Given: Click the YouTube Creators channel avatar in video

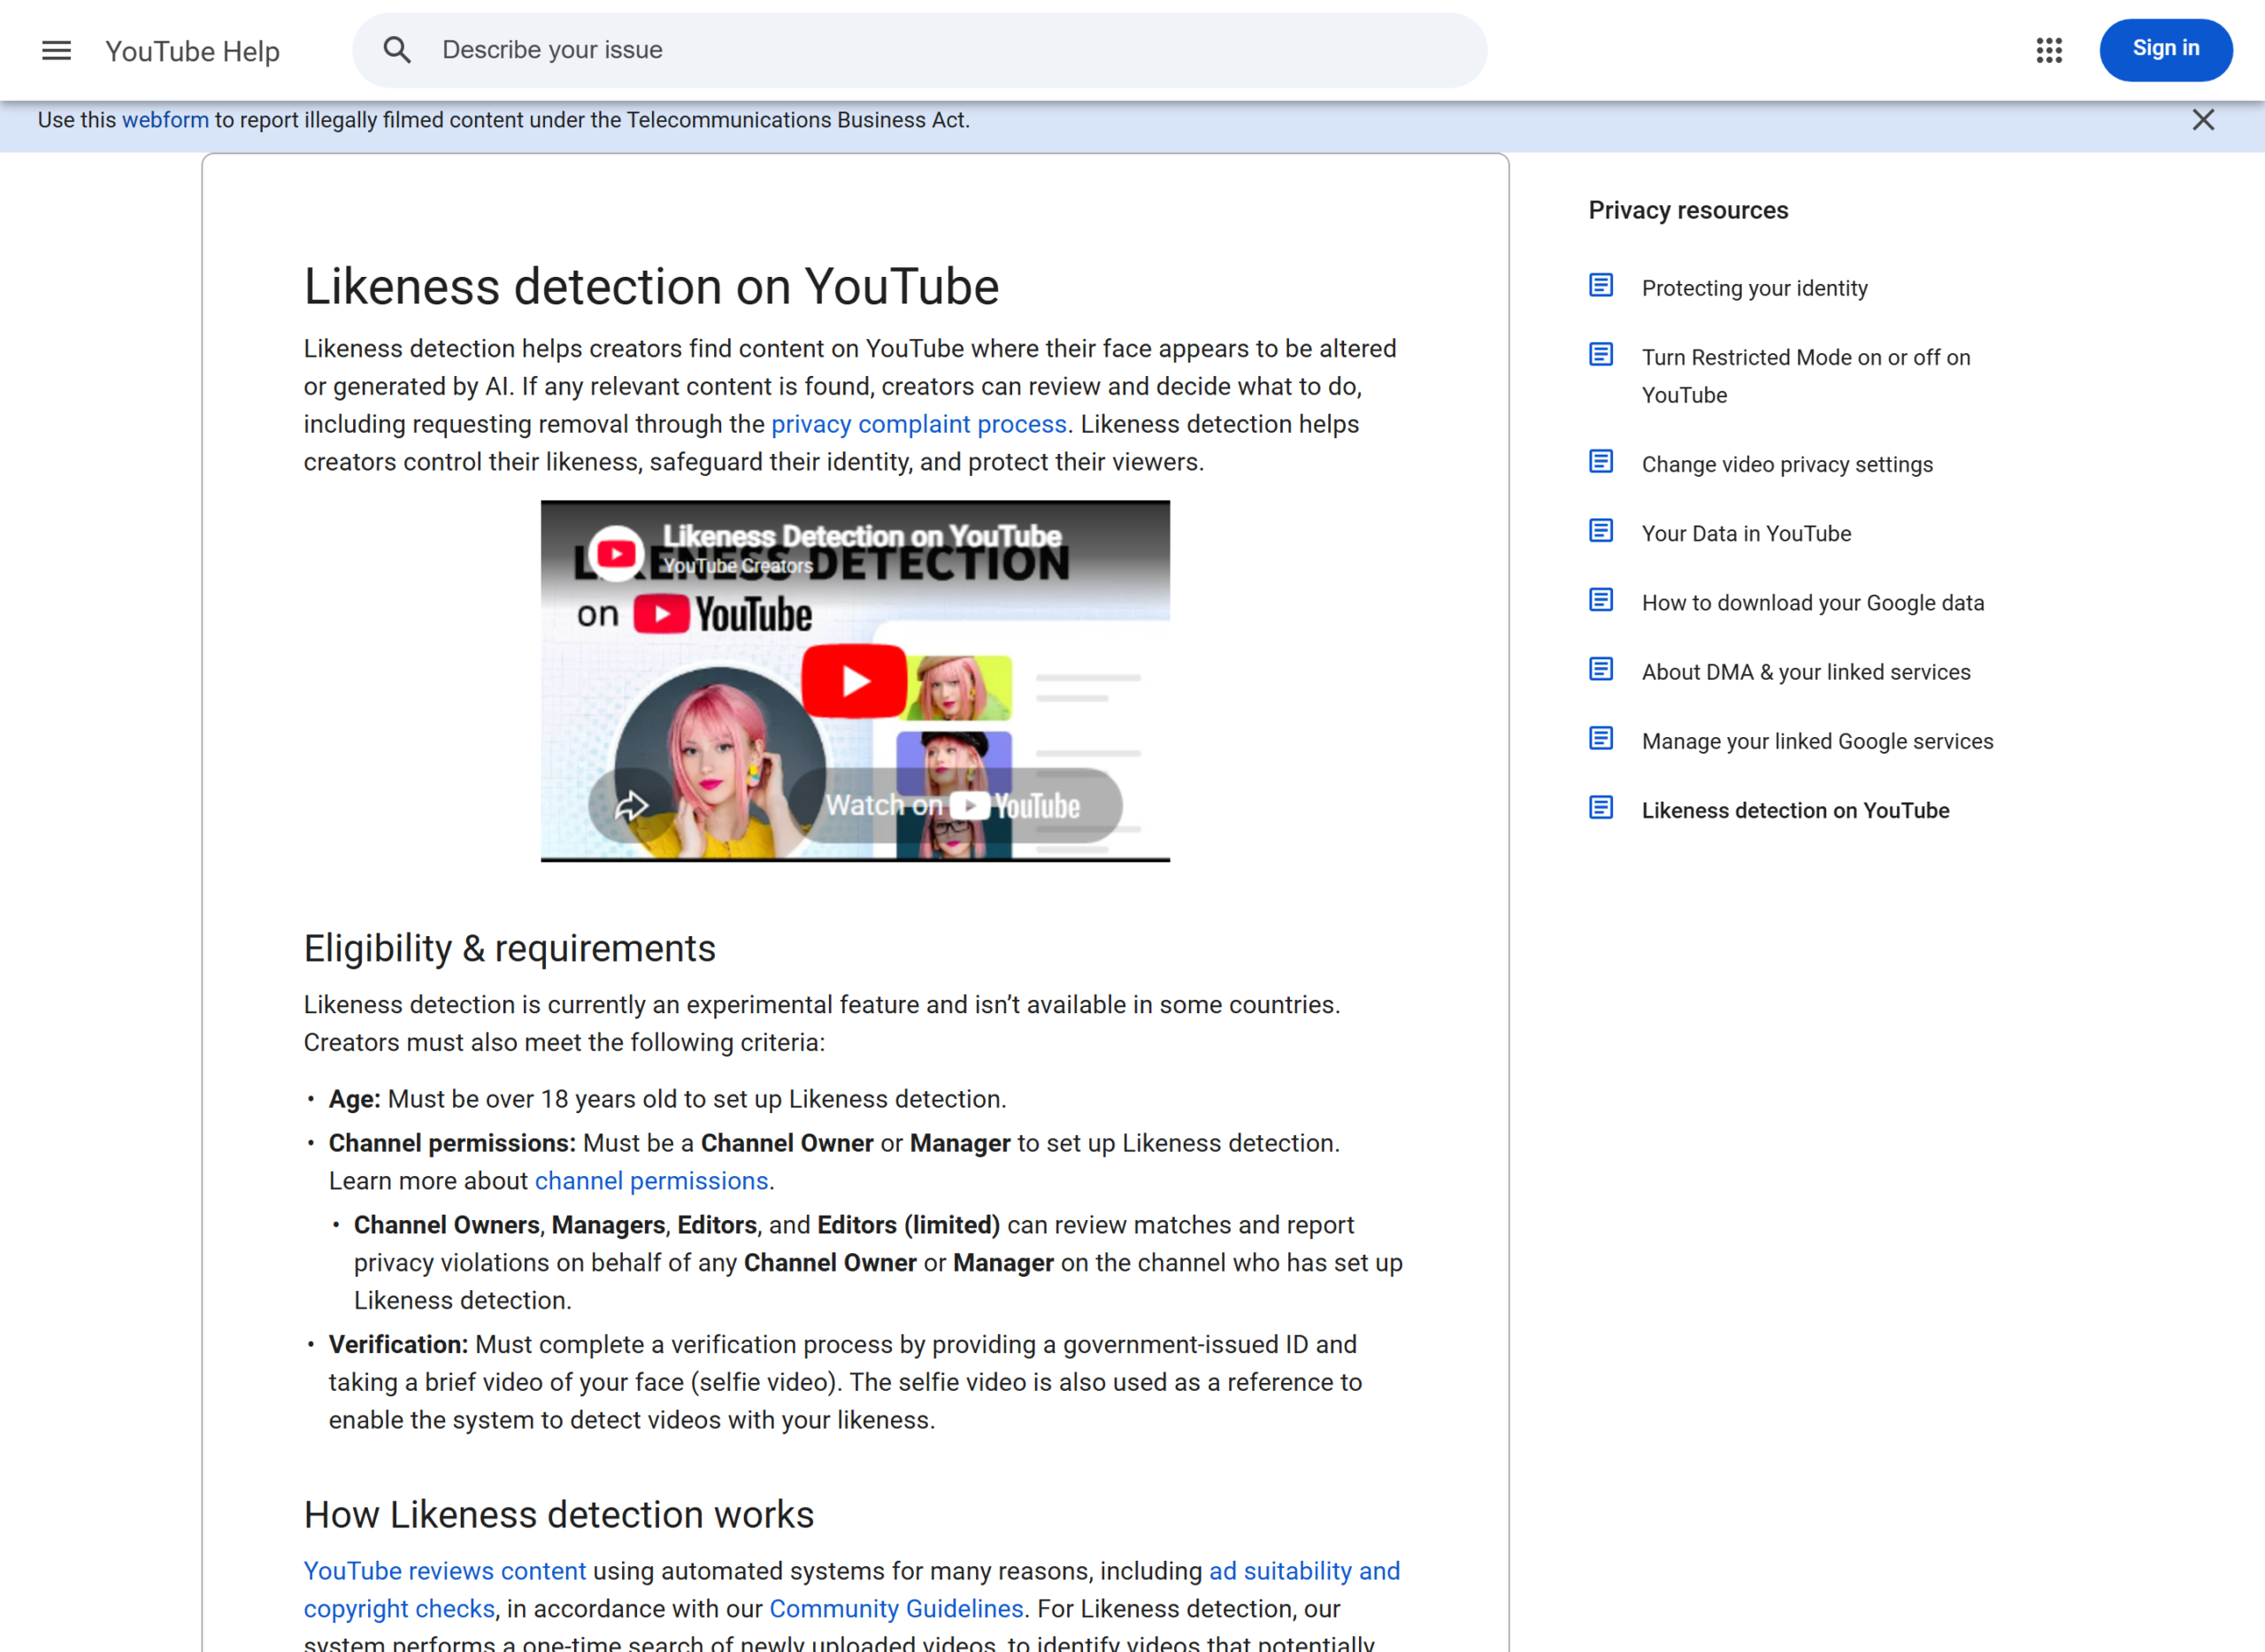Looking at the screenshot, I should click(616, 553).
